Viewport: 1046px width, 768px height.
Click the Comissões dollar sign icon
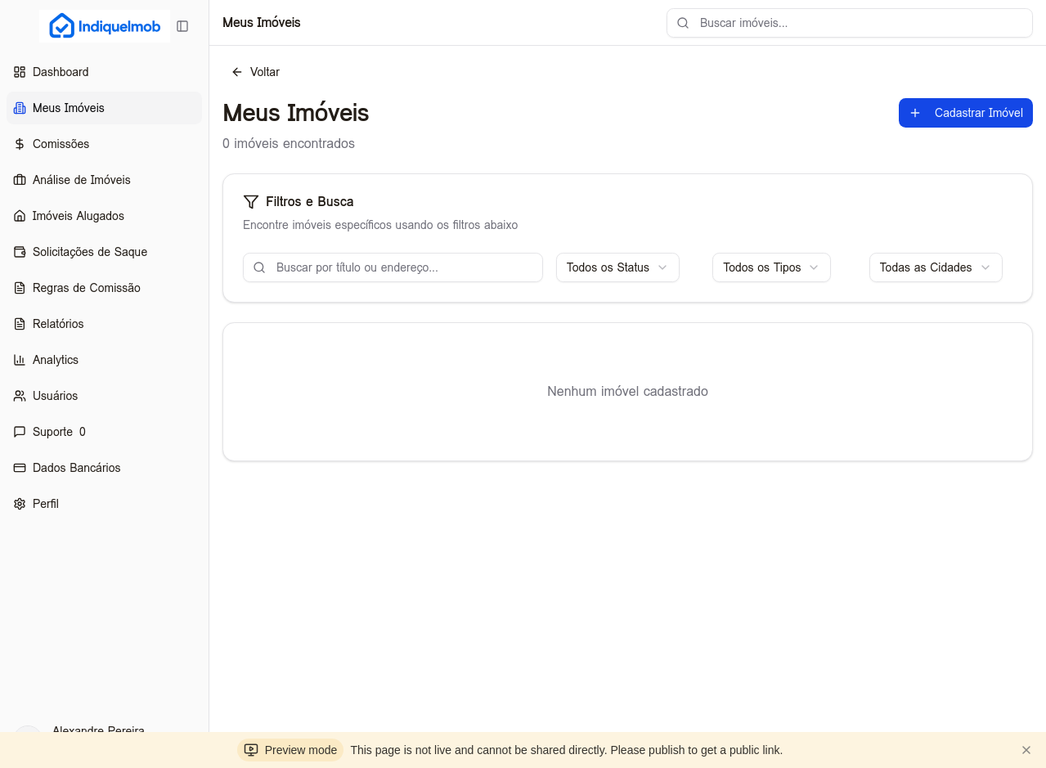click(x=20, y=144)
